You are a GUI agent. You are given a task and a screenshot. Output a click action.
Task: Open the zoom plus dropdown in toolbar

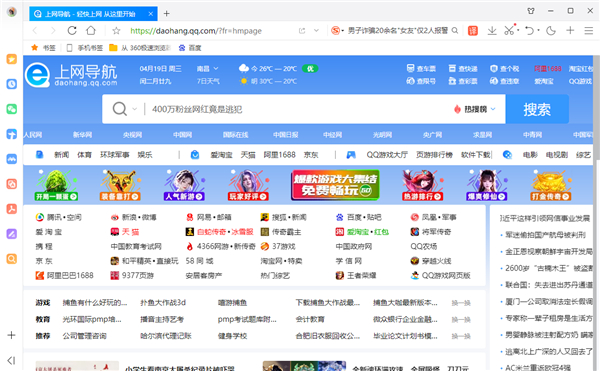570,31
